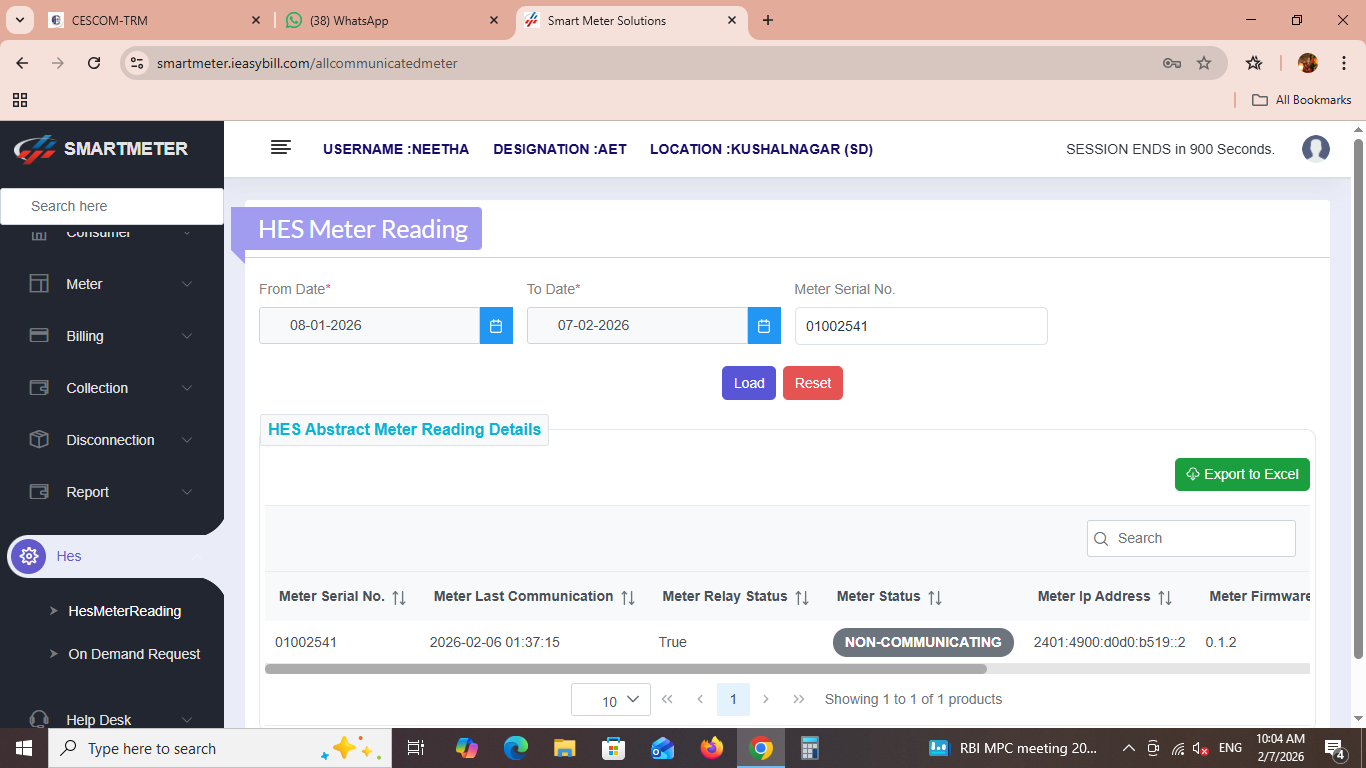This screenshot has width=1366, height=768.
Task: Switch to the WhatsApp tab
Action: click(x=392, y=21)
